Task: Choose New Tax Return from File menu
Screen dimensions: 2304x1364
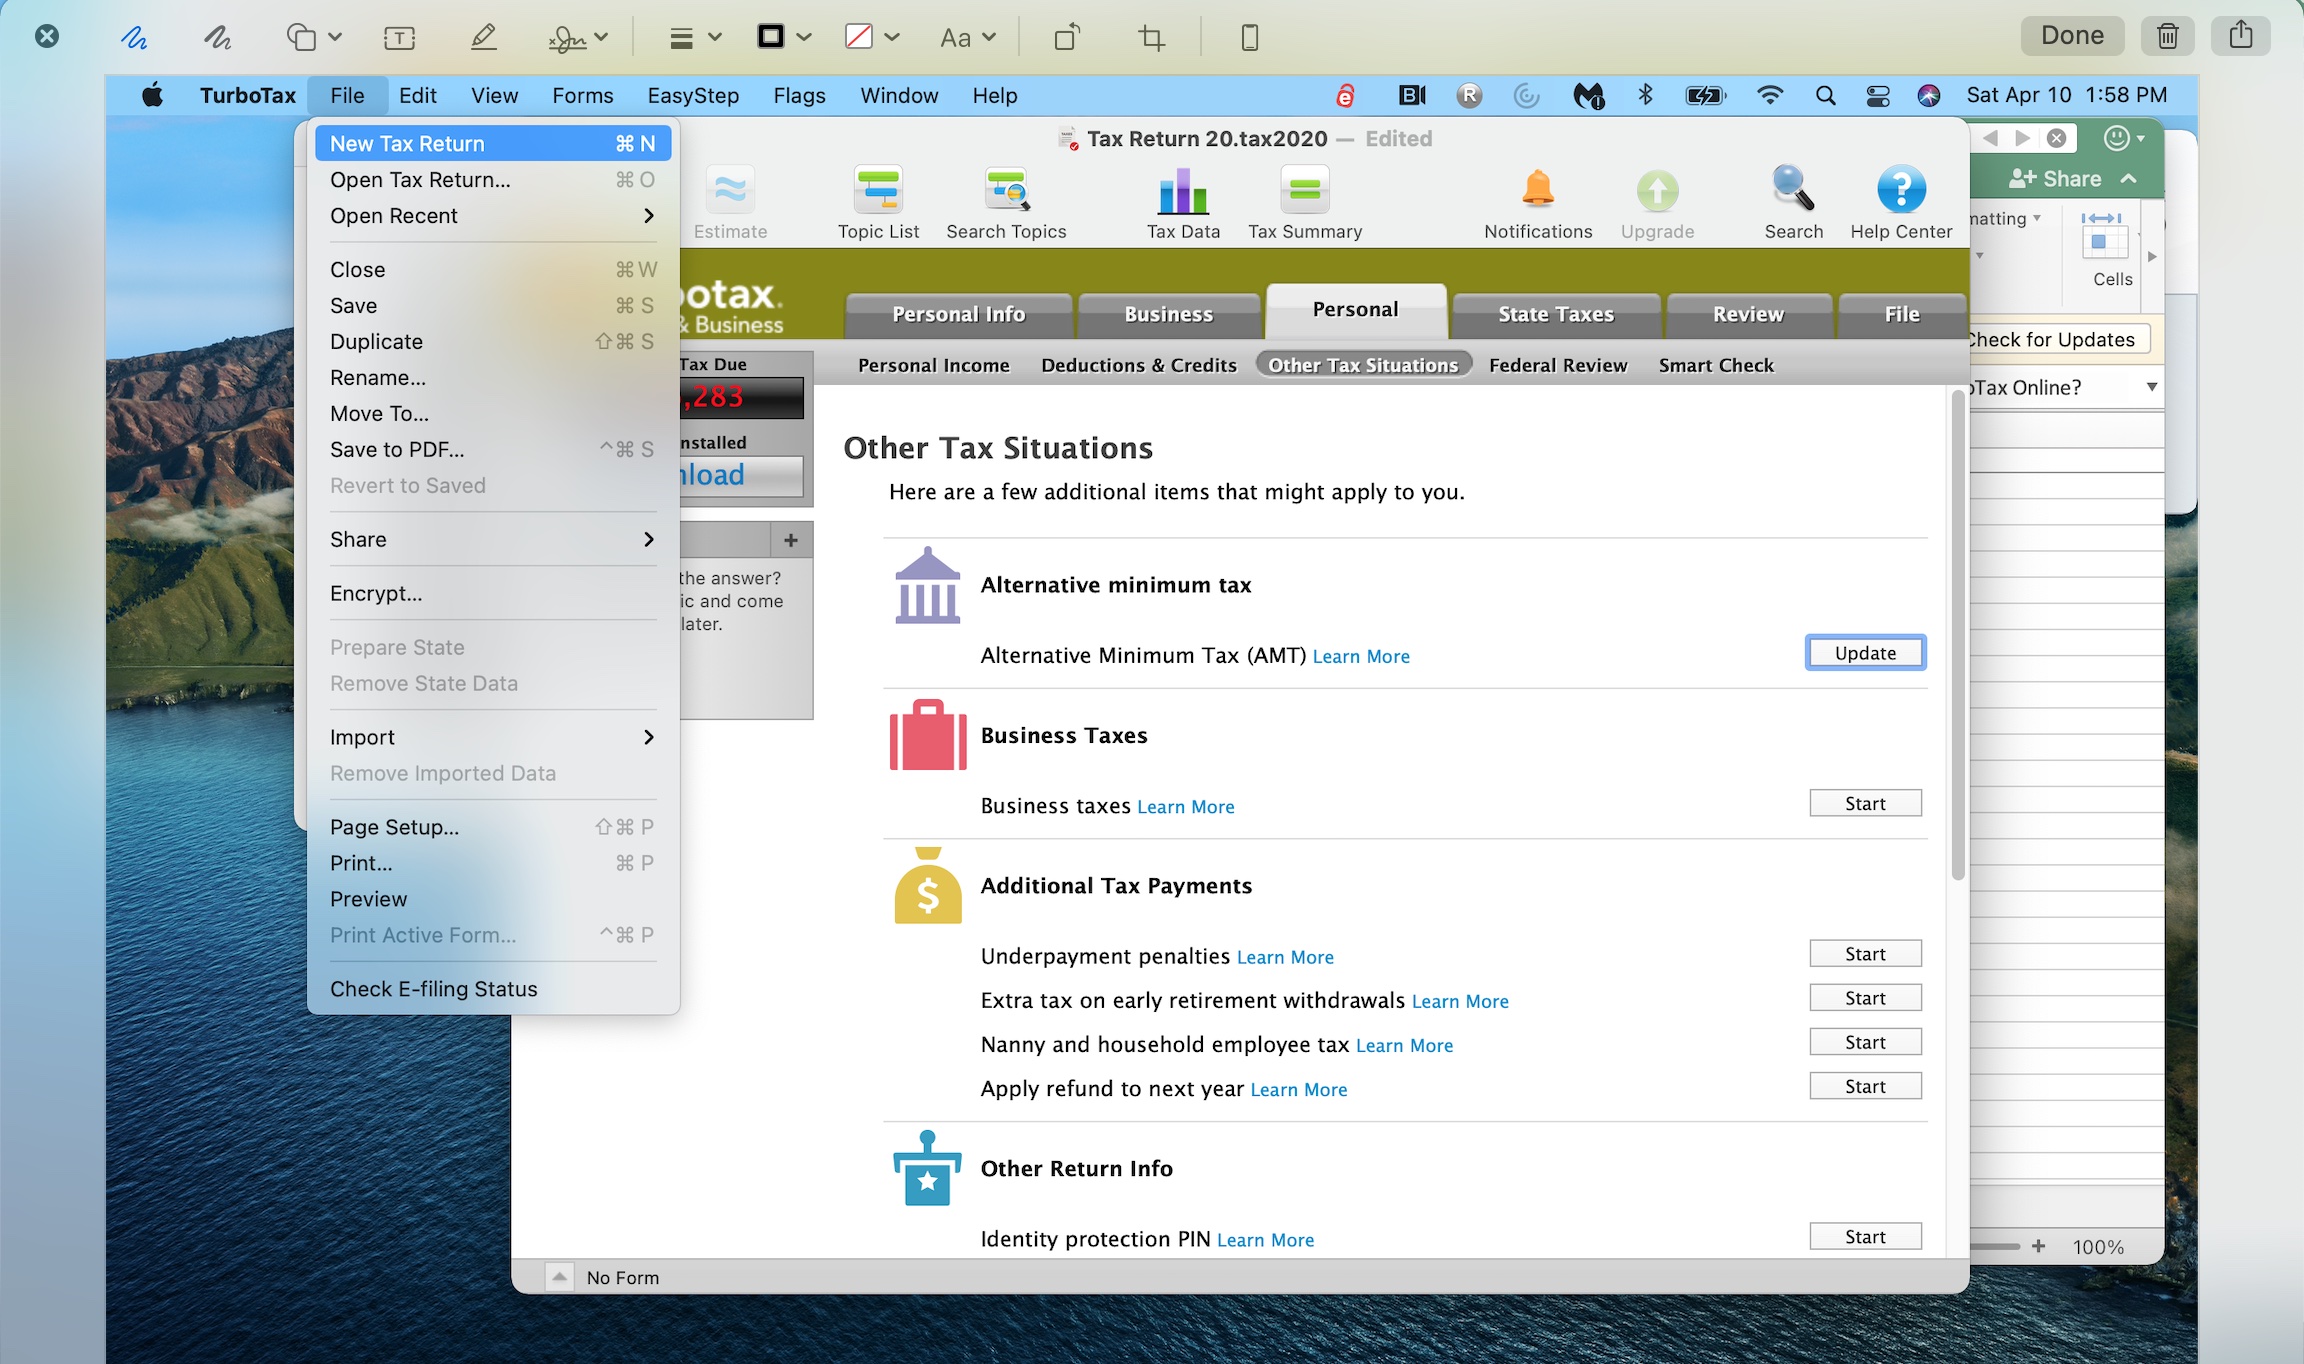Action: tap(493, 144)
